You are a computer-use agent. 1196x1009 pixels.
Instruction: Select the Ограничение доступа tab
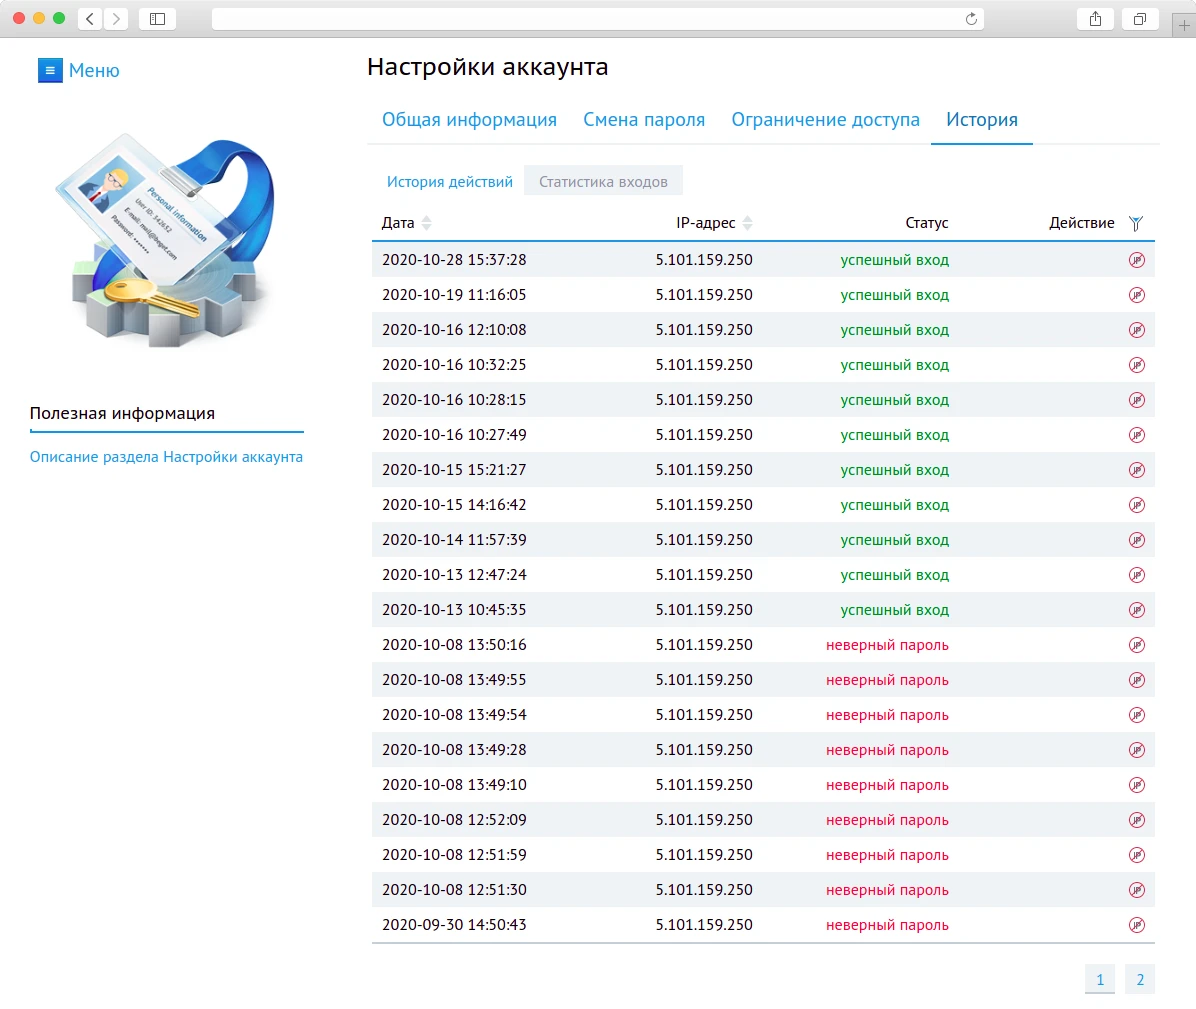(x=825, y=120)
